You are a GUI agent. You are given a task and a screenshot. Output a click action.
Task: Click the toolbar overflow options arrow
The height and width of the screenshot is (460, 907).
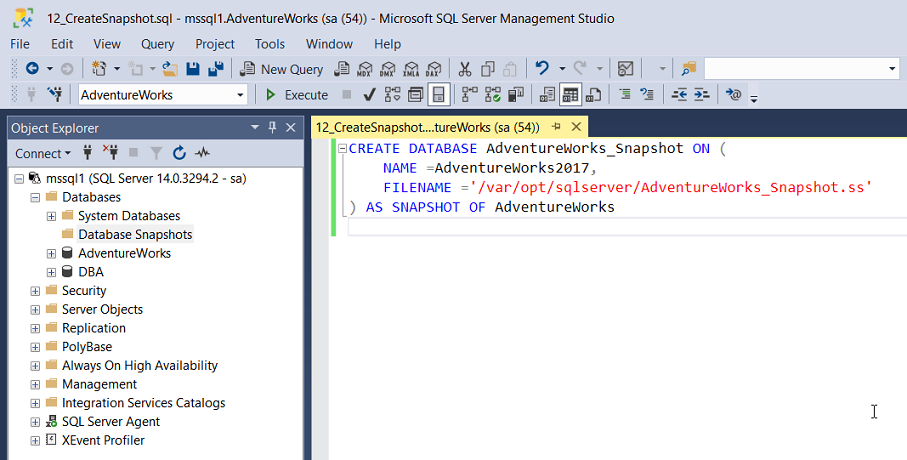(x=754, y=99)
